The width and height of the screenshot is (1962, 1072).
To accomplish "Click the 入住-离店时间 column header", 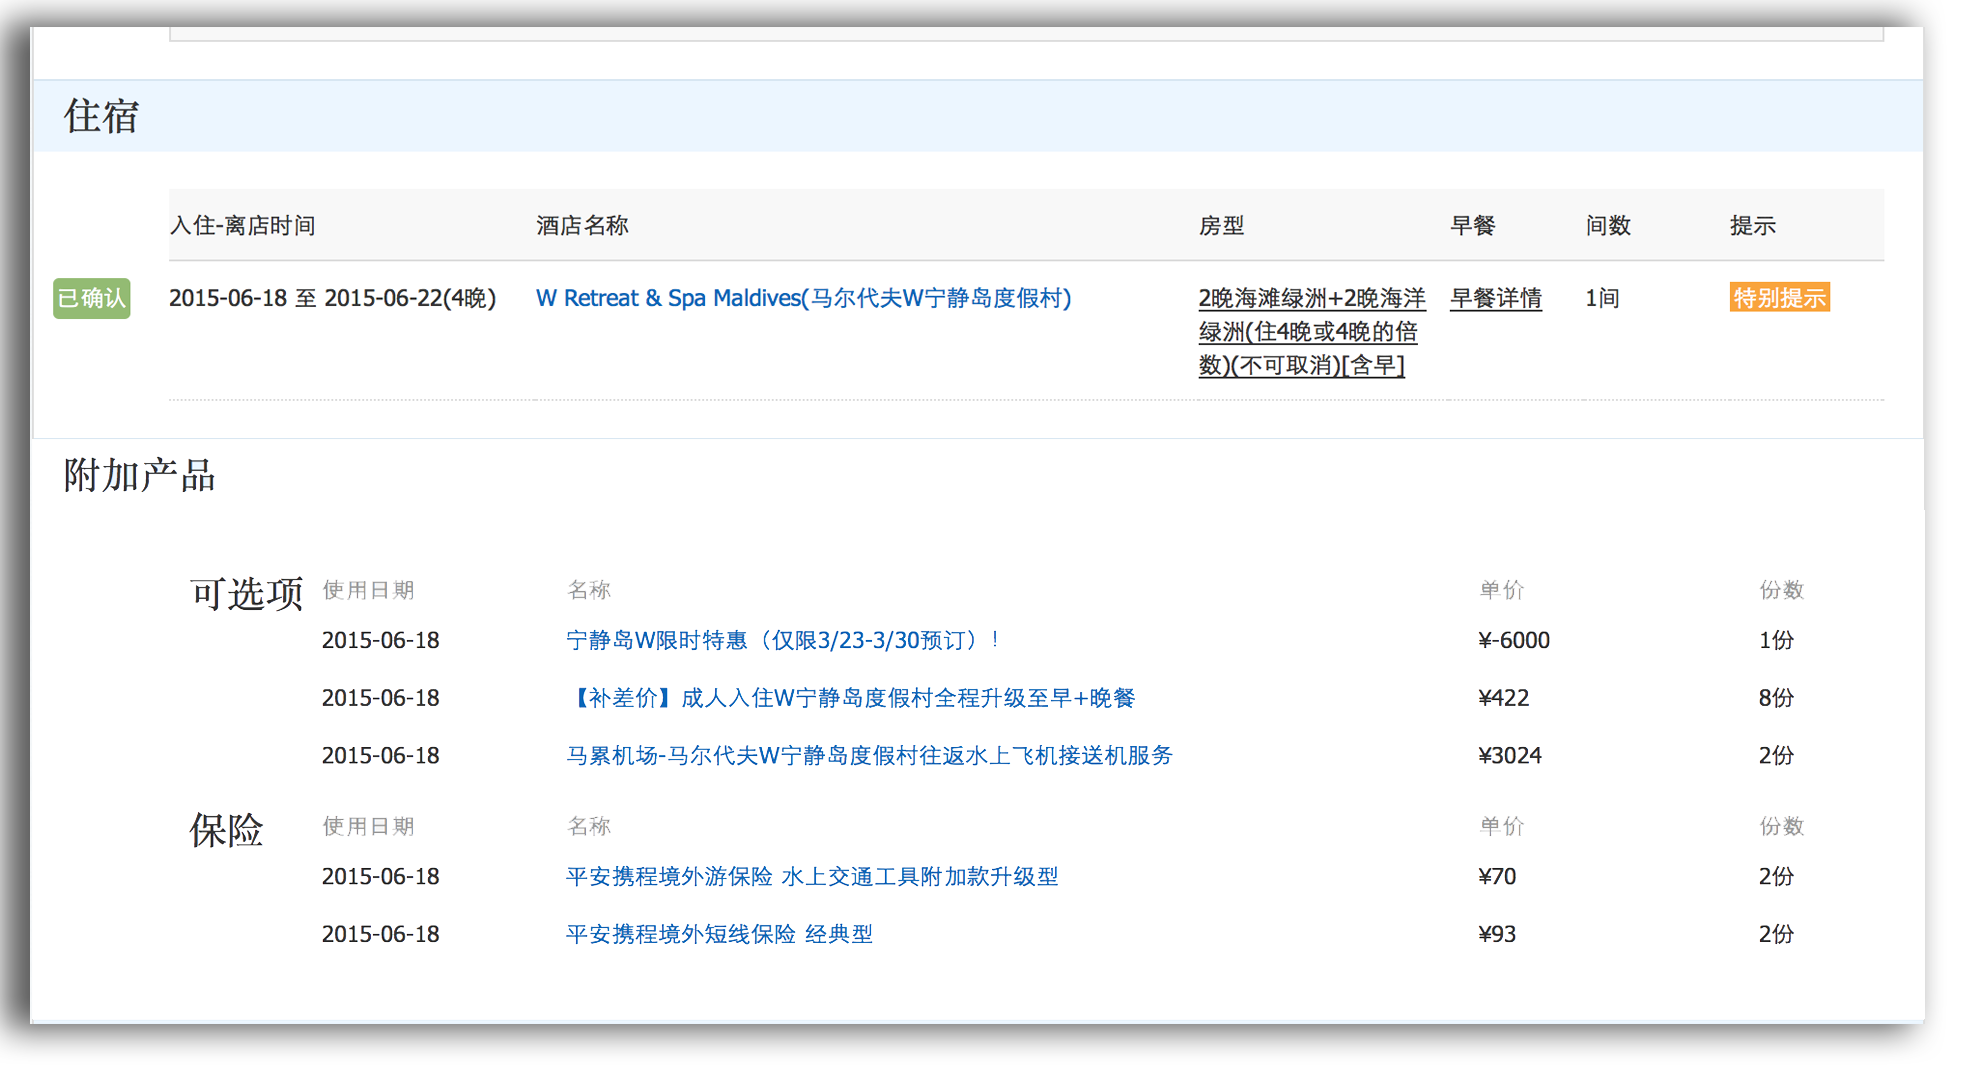I will (x=243, y=226).
